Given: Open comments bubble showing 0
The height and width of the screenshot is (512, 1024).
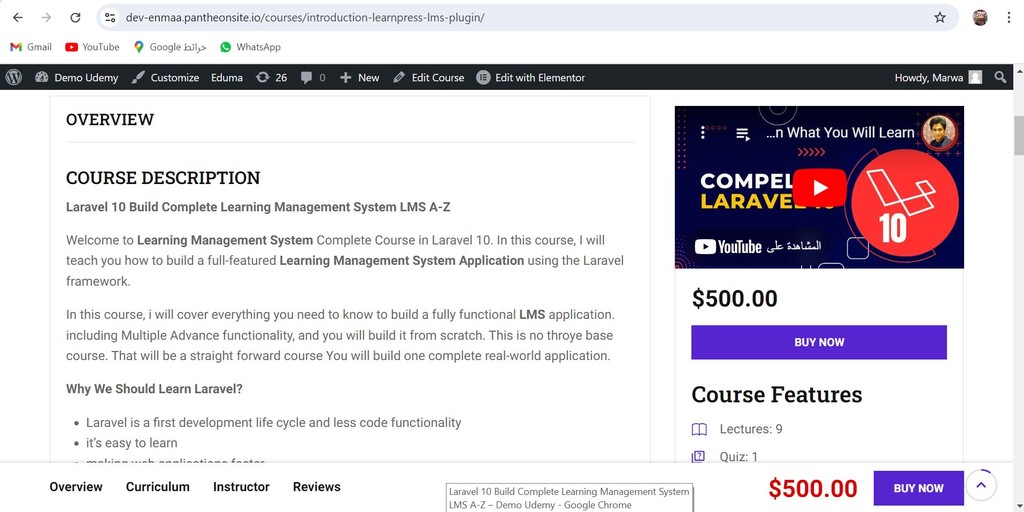Looking at the screenshot, I should tap(313, 77).
